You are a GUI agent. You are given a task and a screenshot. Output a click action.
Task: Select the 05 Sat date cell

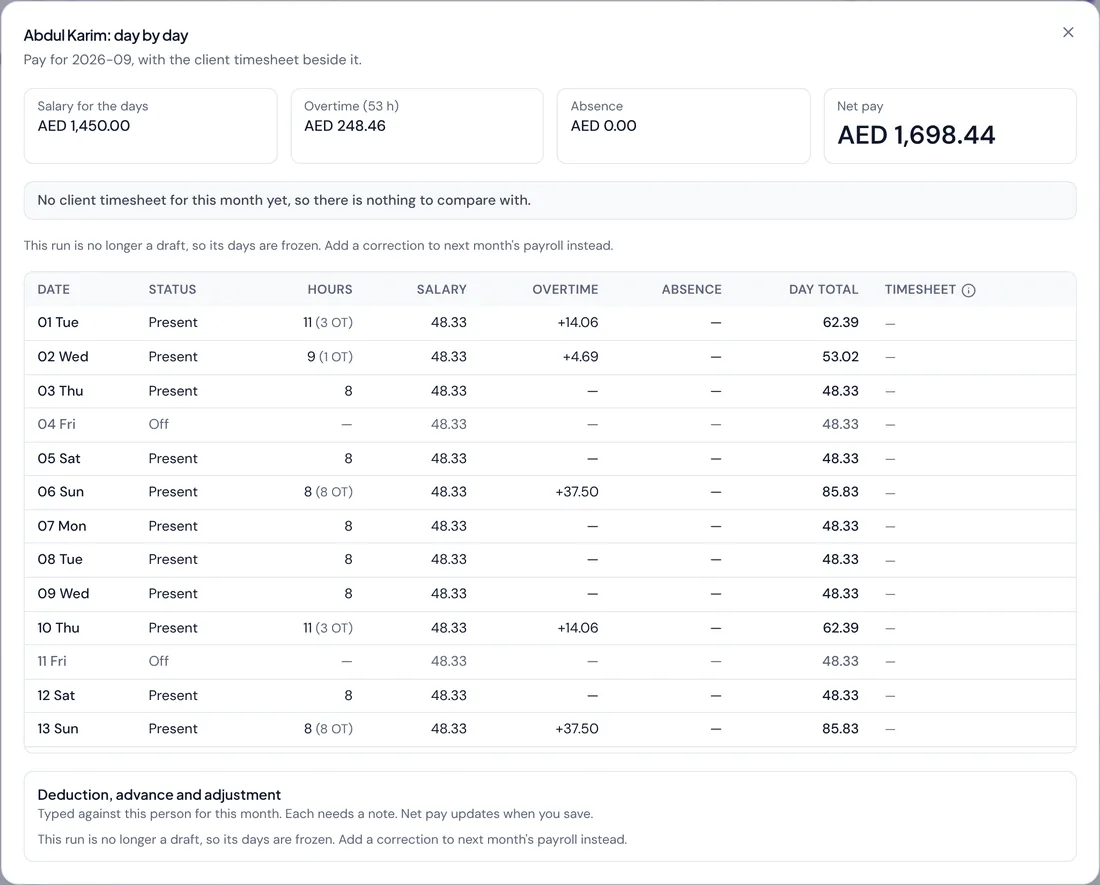pyautogui.click(x=59, y=459)
